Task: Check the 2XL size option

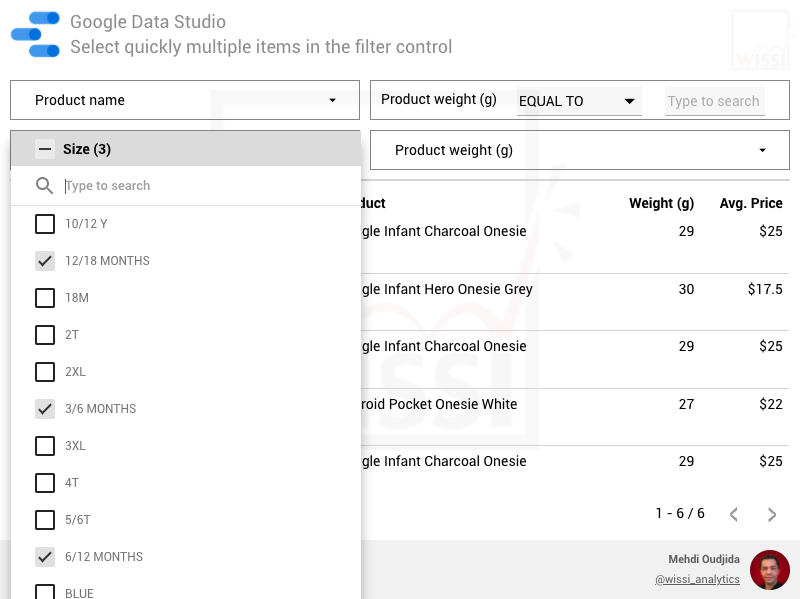Action: (45, 372)
